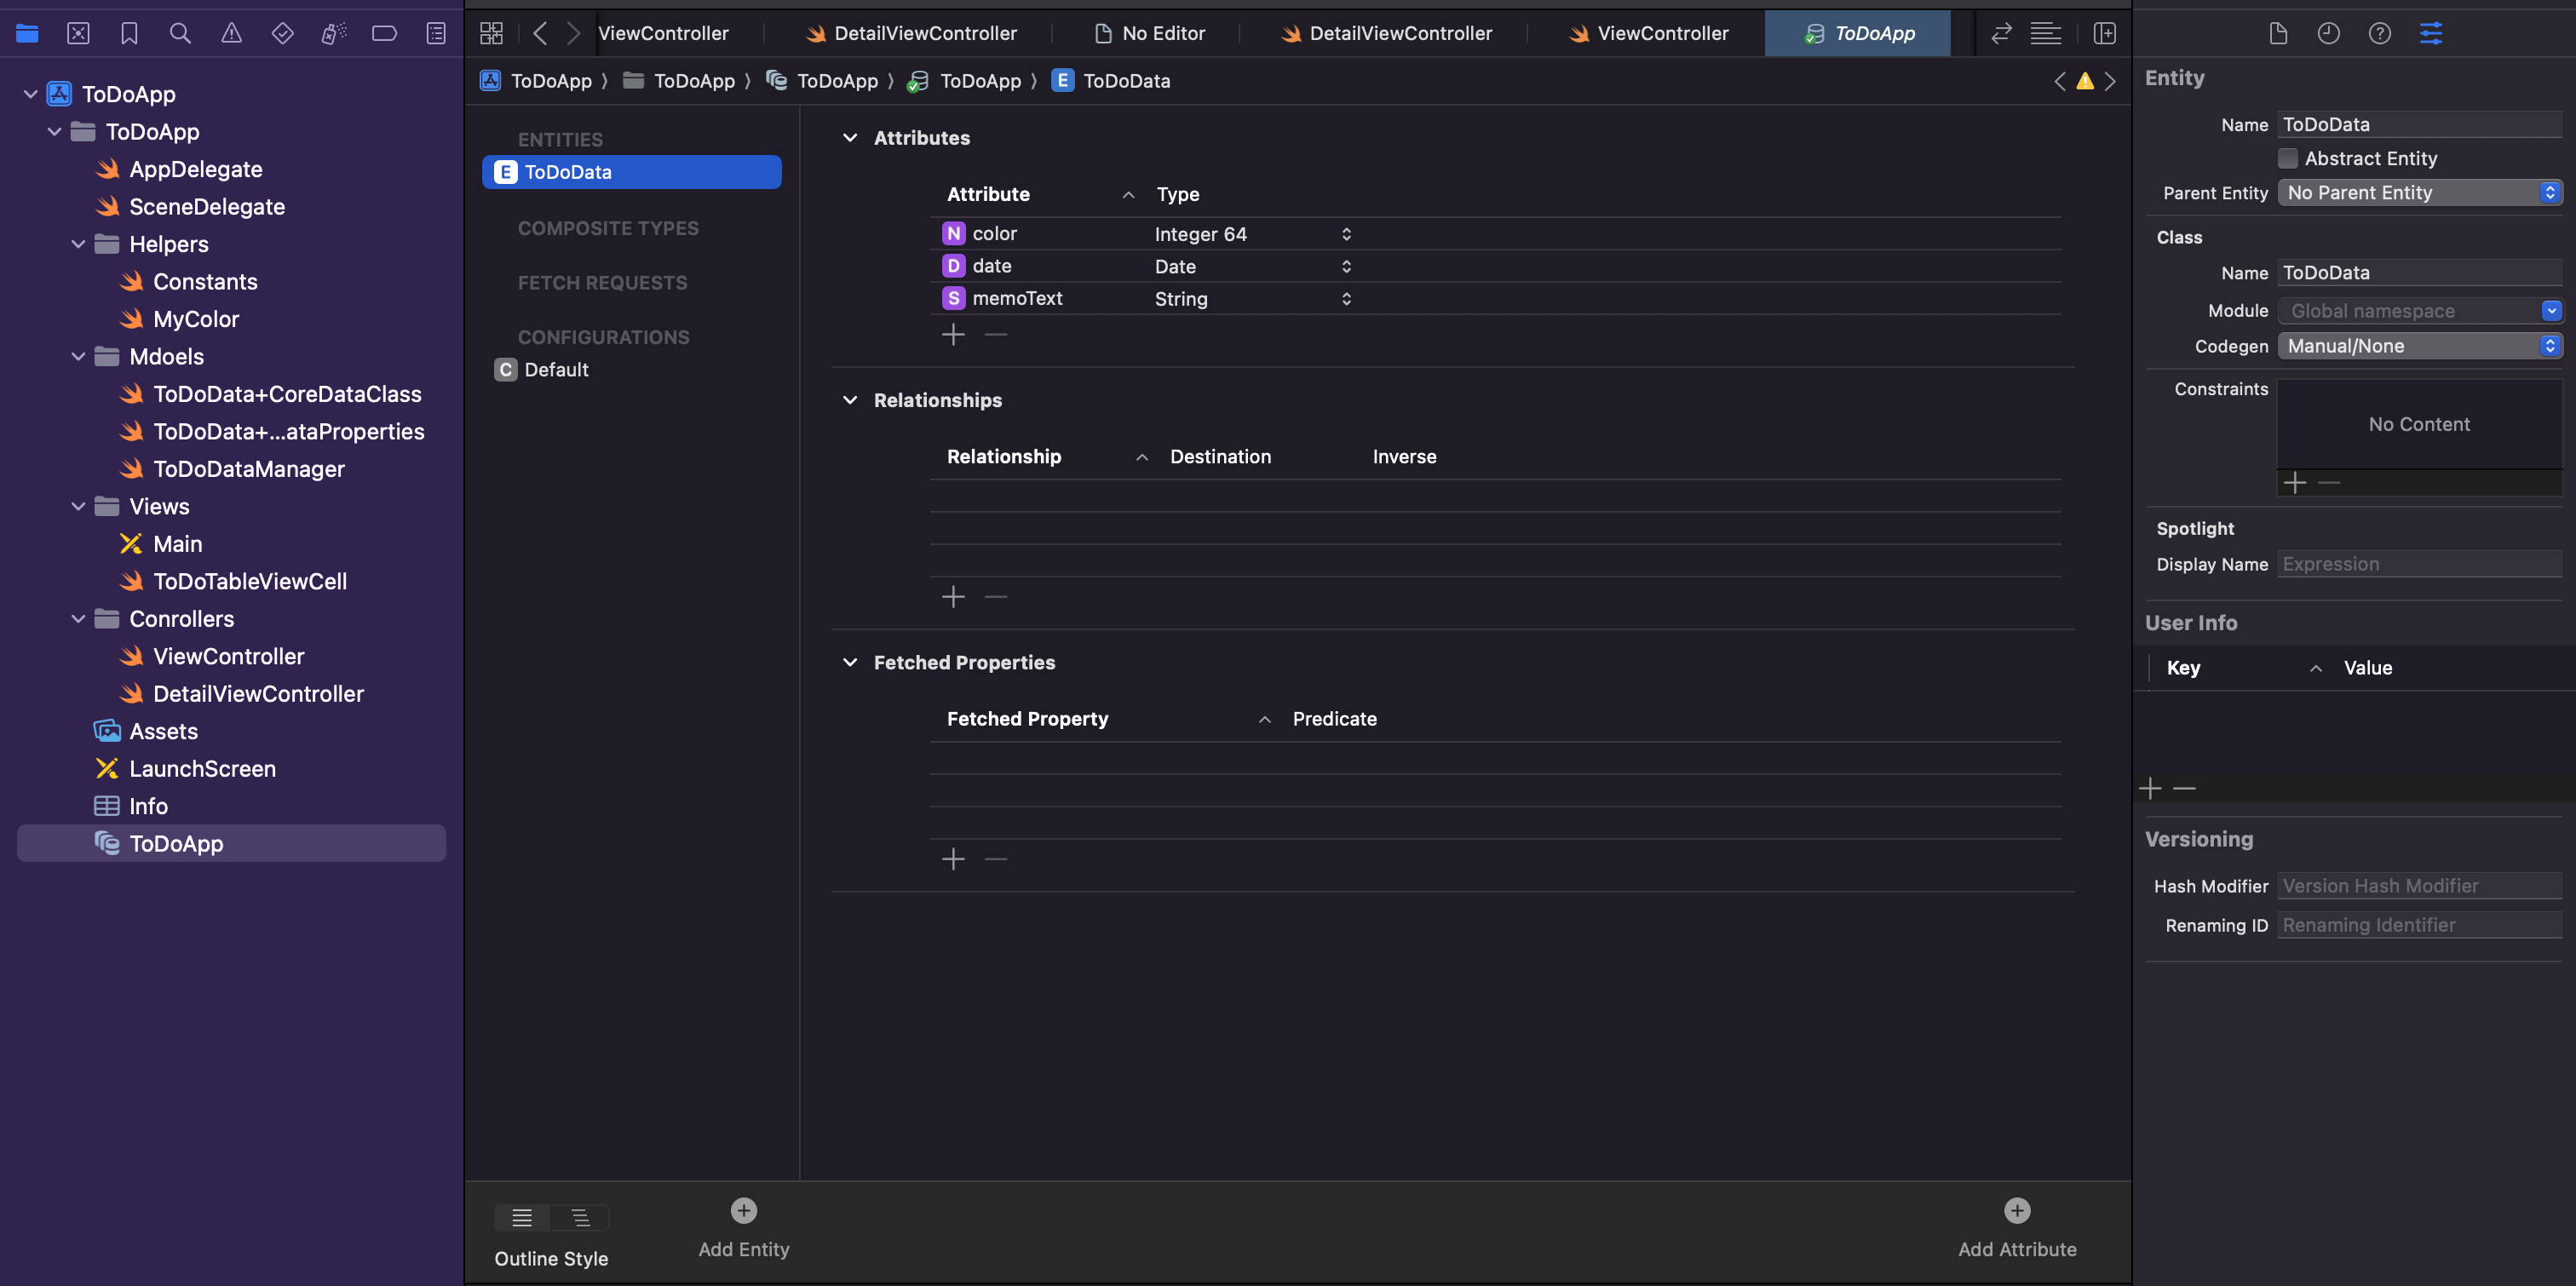Viewport: 2576px width, 1286px height.
Task: Add a new attribute with plus
Action: [953, 334]
